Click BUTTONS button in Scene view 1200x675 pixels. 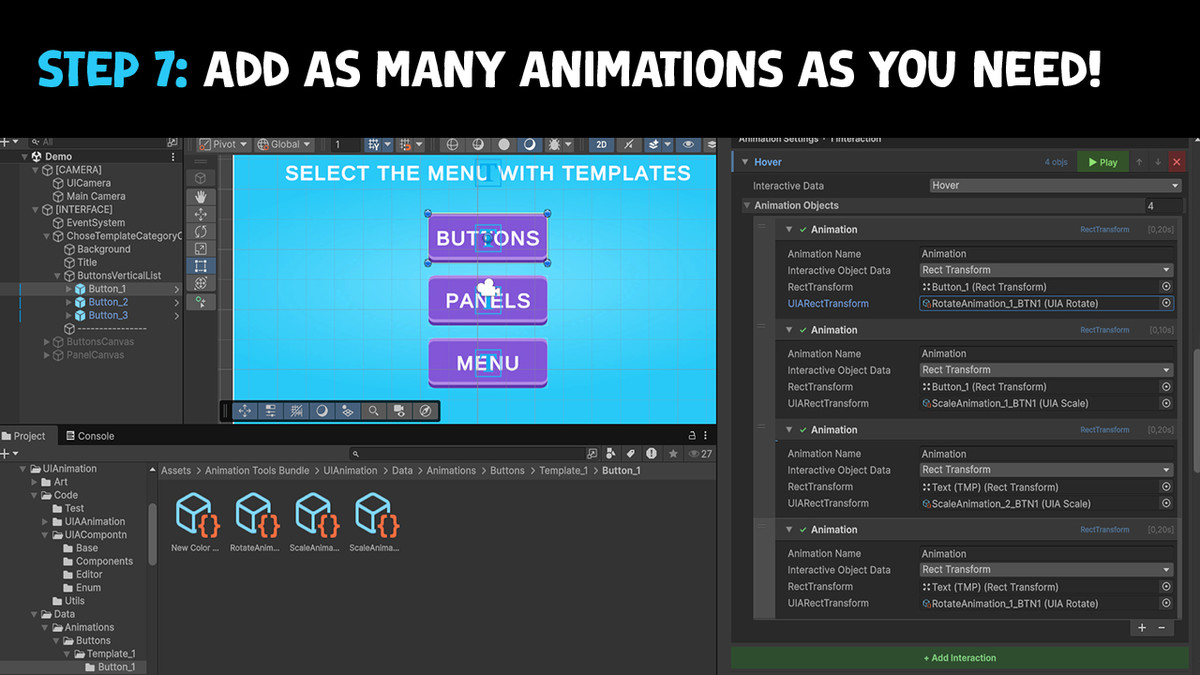[488, 239]
